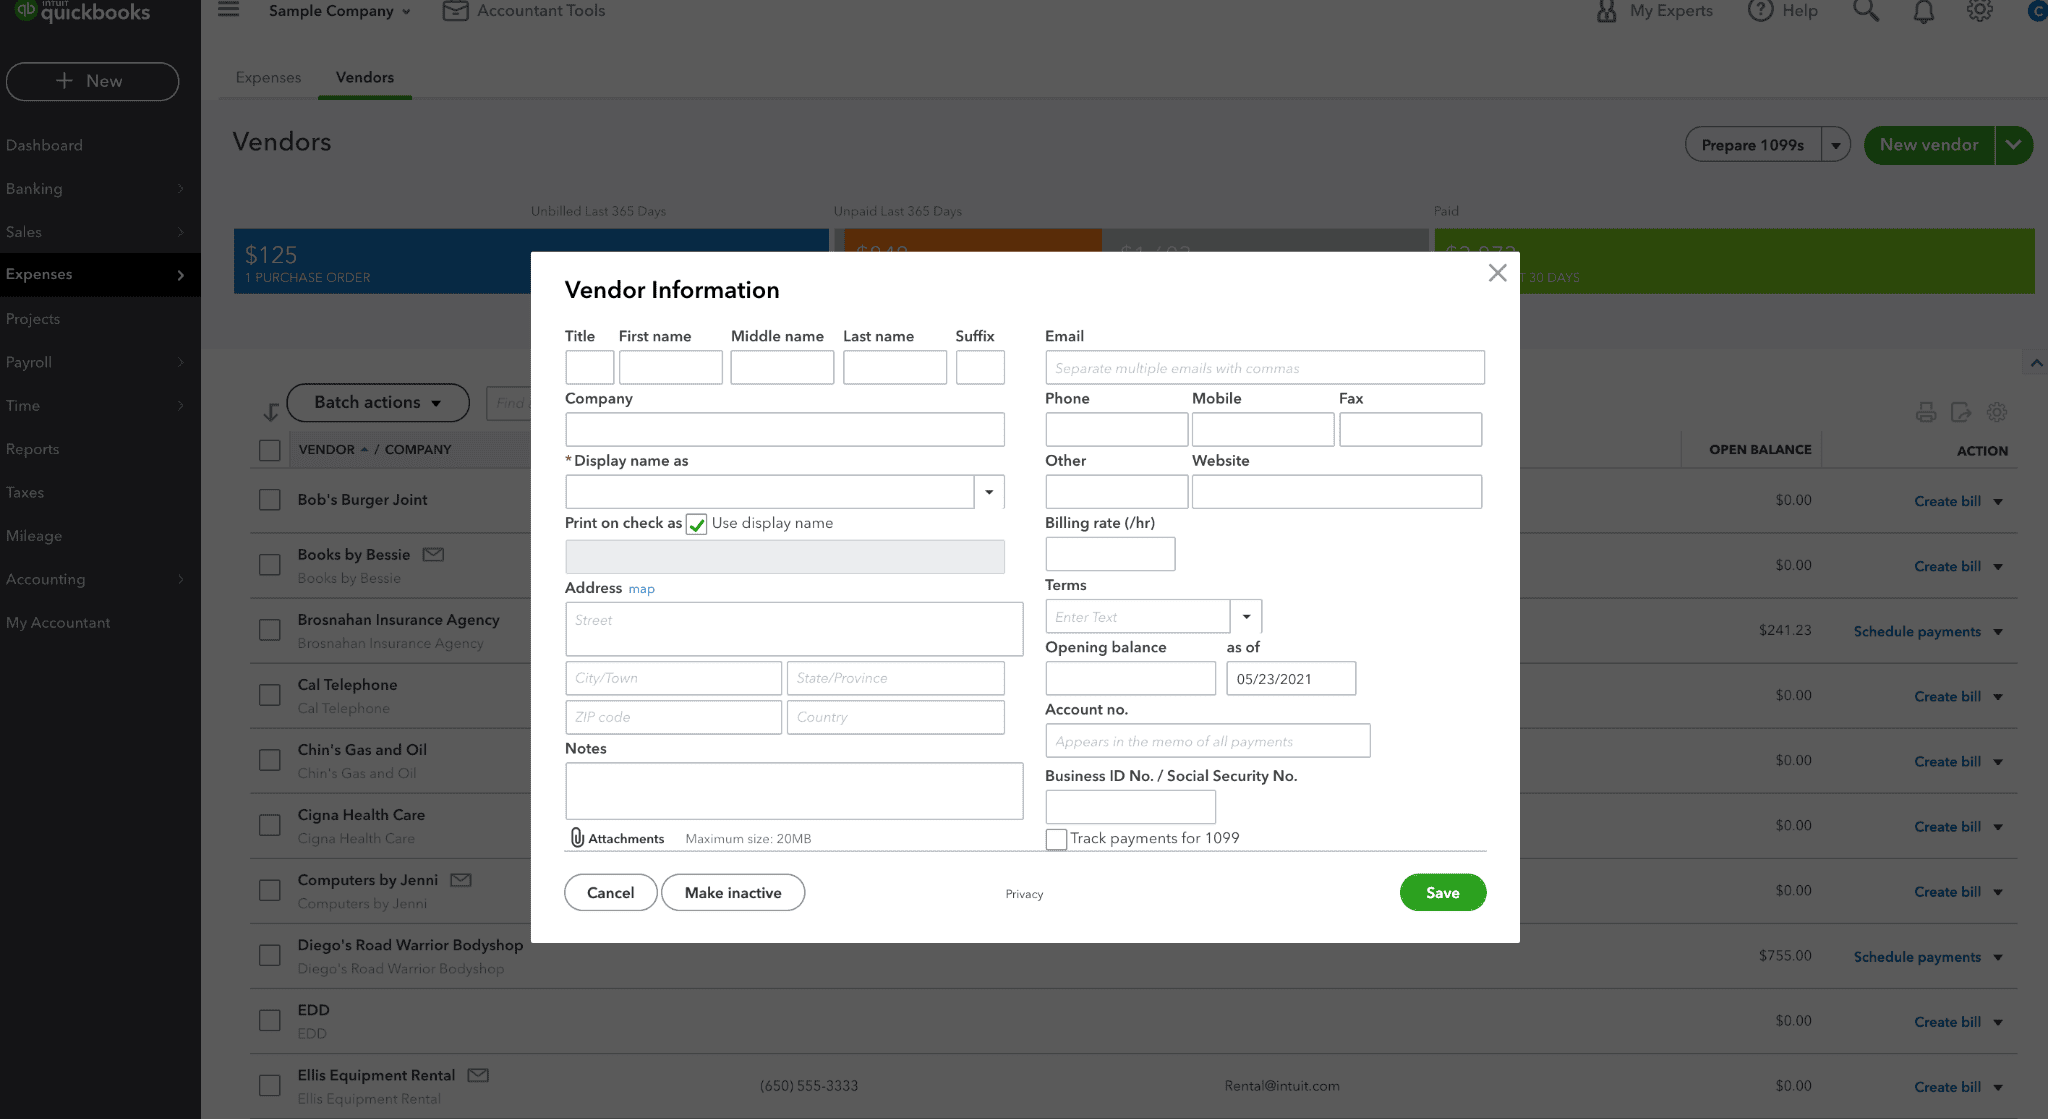This screenshot has height=1119, width=2048.
Task: Click the QuickBooks logo
Action: (x=83, y=12)
